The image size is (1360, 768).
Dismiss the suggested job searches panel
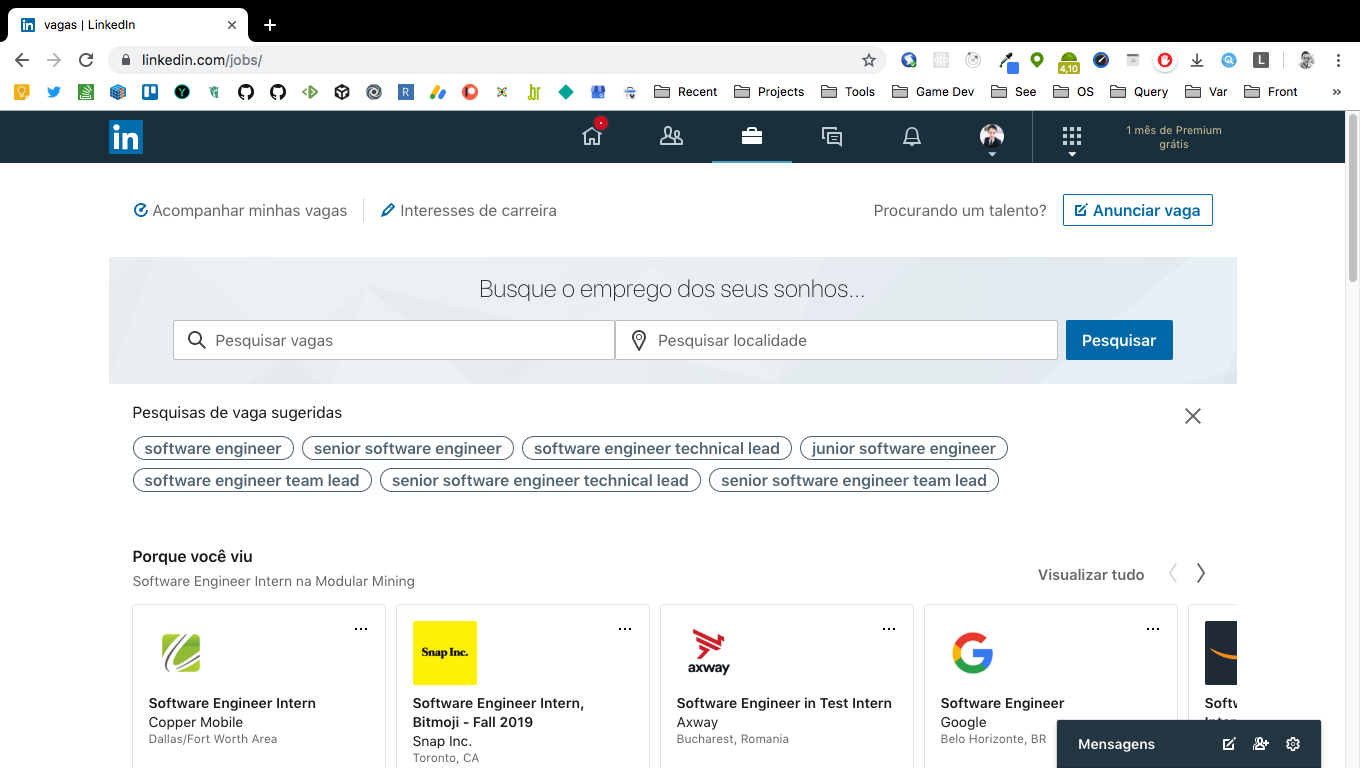pyautogui.click(x=1192, y=415)
